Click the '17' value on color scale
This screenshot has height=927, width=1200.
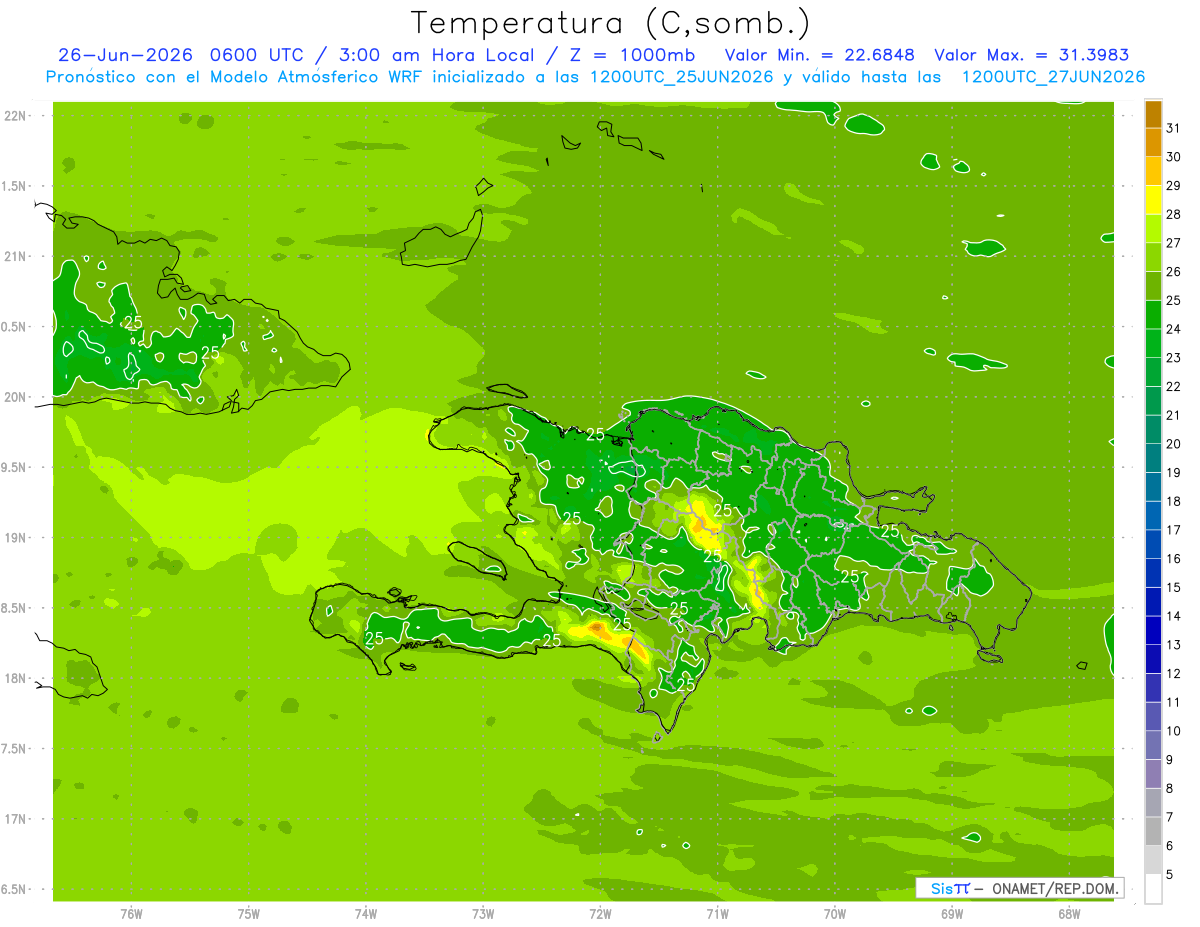(x=1173, y=530)
